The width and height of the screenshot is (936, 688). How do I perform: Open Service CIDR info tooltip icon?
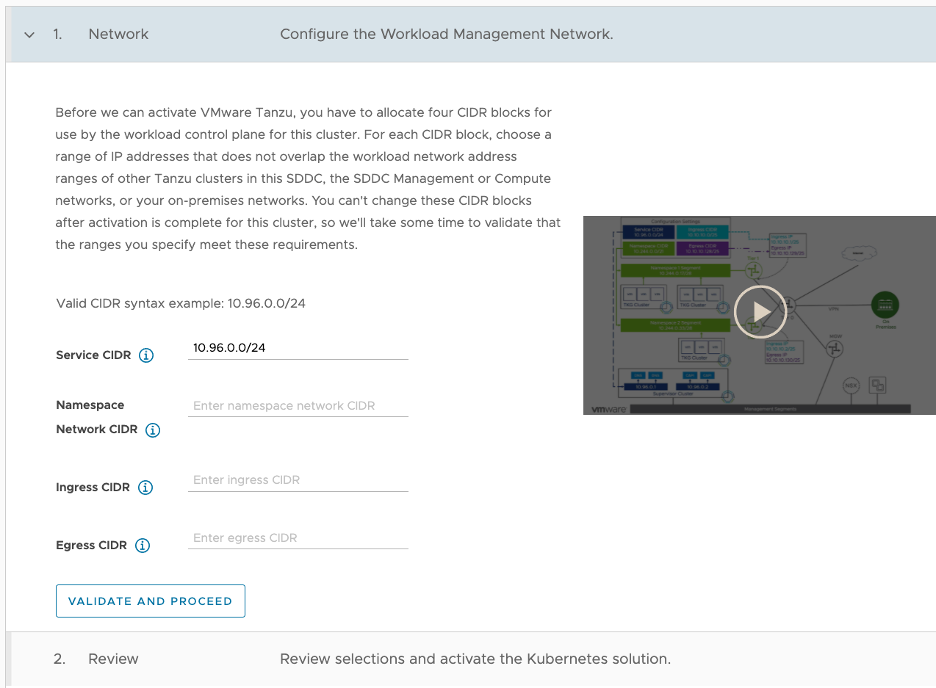point(146,356)
